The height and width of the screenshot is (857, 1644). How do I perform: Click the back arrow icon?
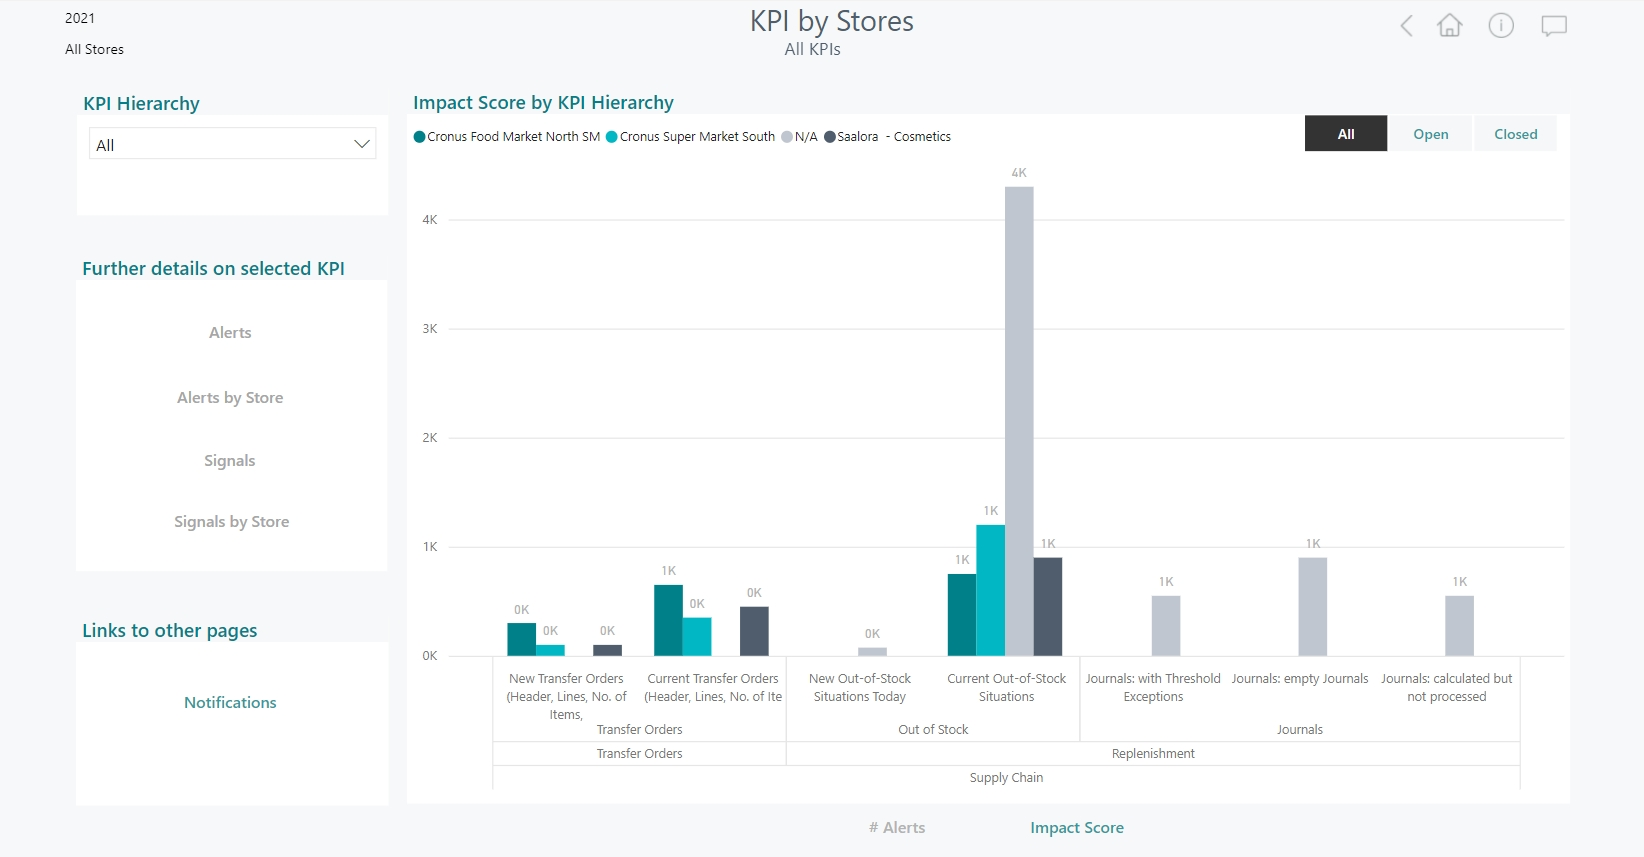[1406, 26]
